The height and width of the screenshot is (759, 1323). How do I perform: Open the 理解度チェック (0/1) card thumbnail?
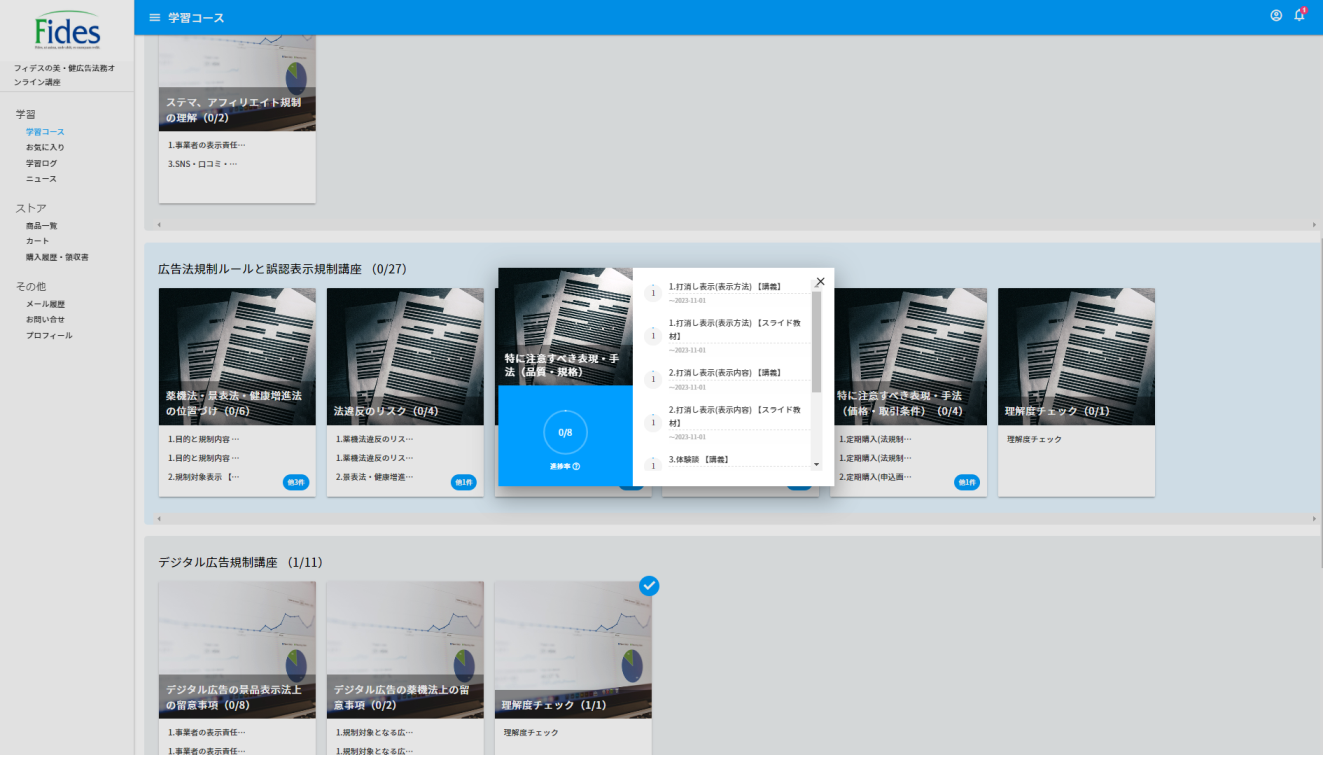[x=1076, y=357]
